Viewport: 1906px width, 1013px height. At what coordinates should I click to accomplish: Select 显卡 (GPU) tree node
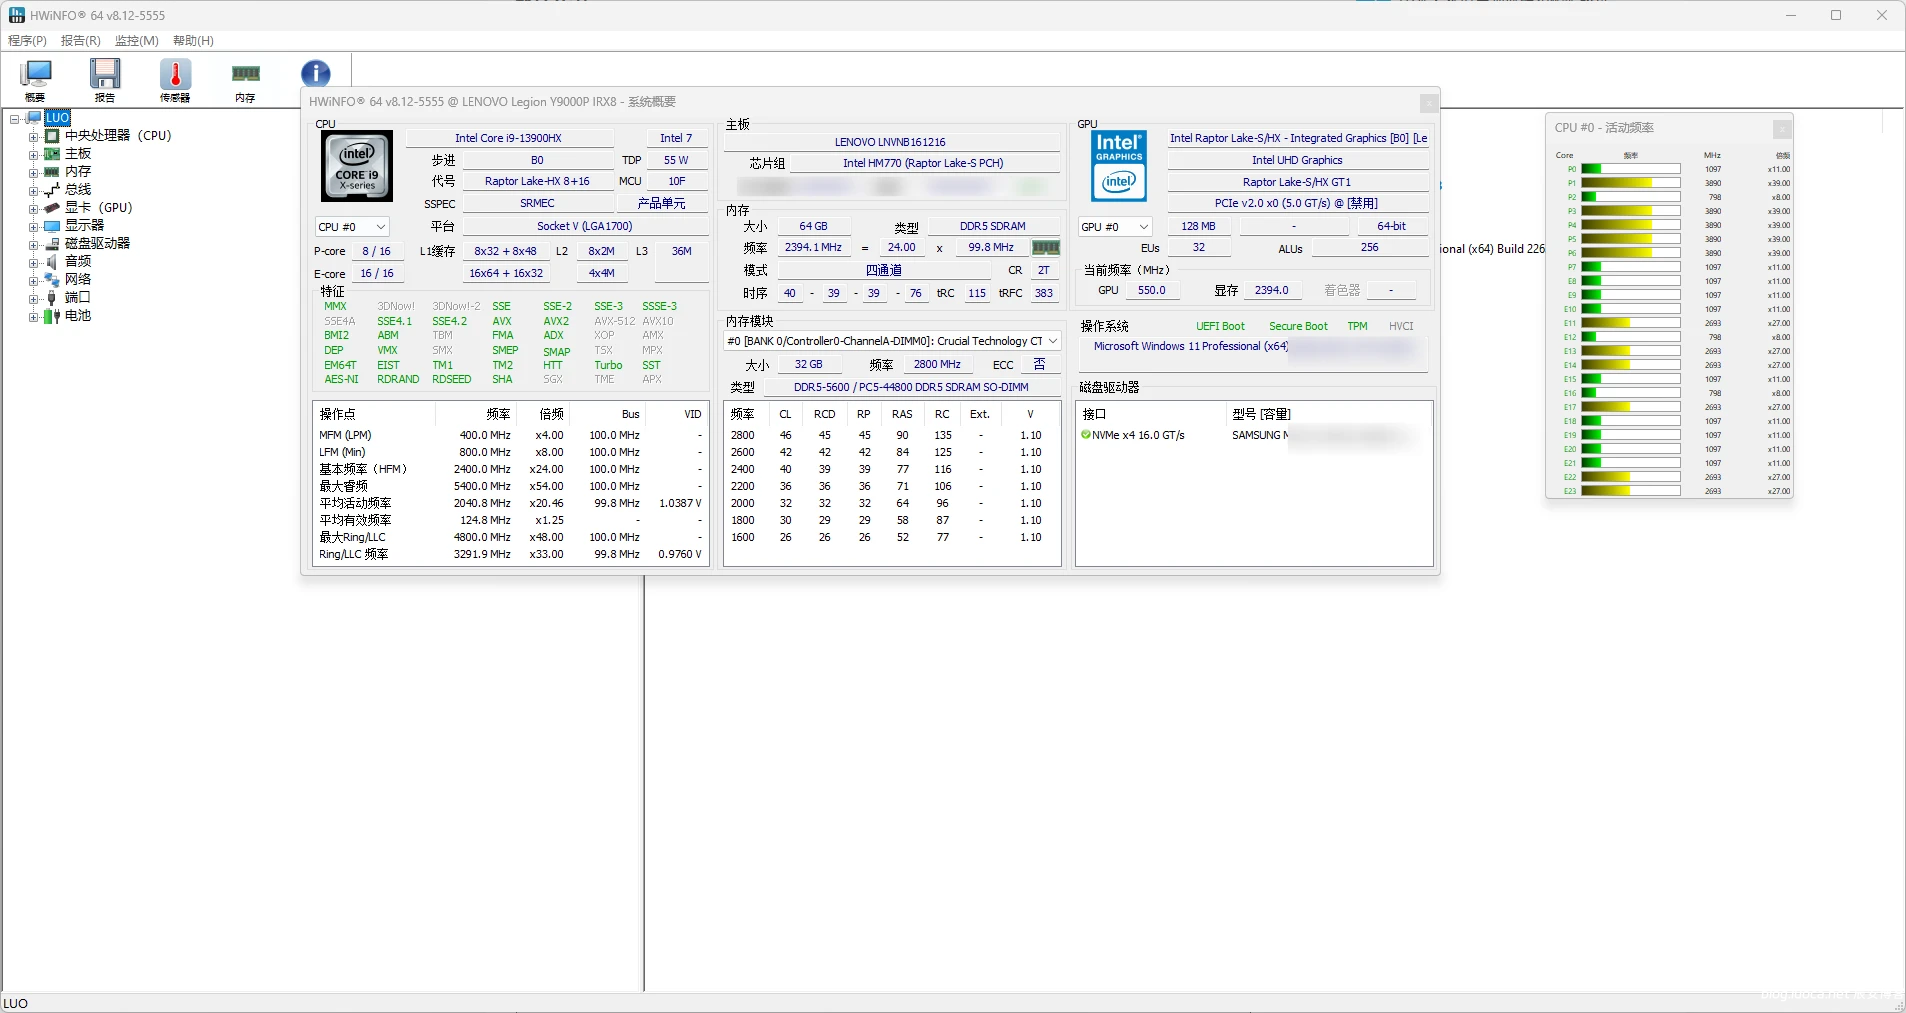pyautogui.click(x=98, y=207)
